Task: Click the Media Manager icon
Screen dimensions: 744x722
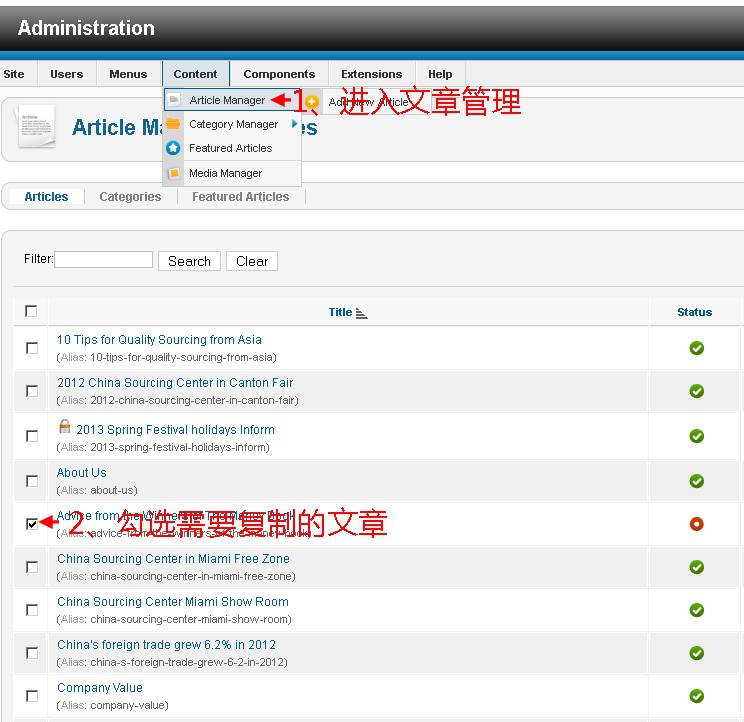Action: click(174, 173)
